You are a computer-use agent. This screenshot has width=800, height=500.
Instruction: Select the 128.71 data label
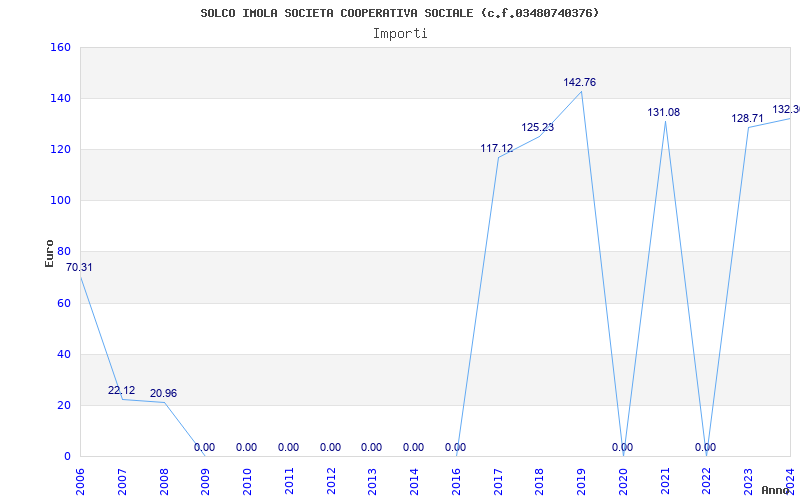(747, 118)
